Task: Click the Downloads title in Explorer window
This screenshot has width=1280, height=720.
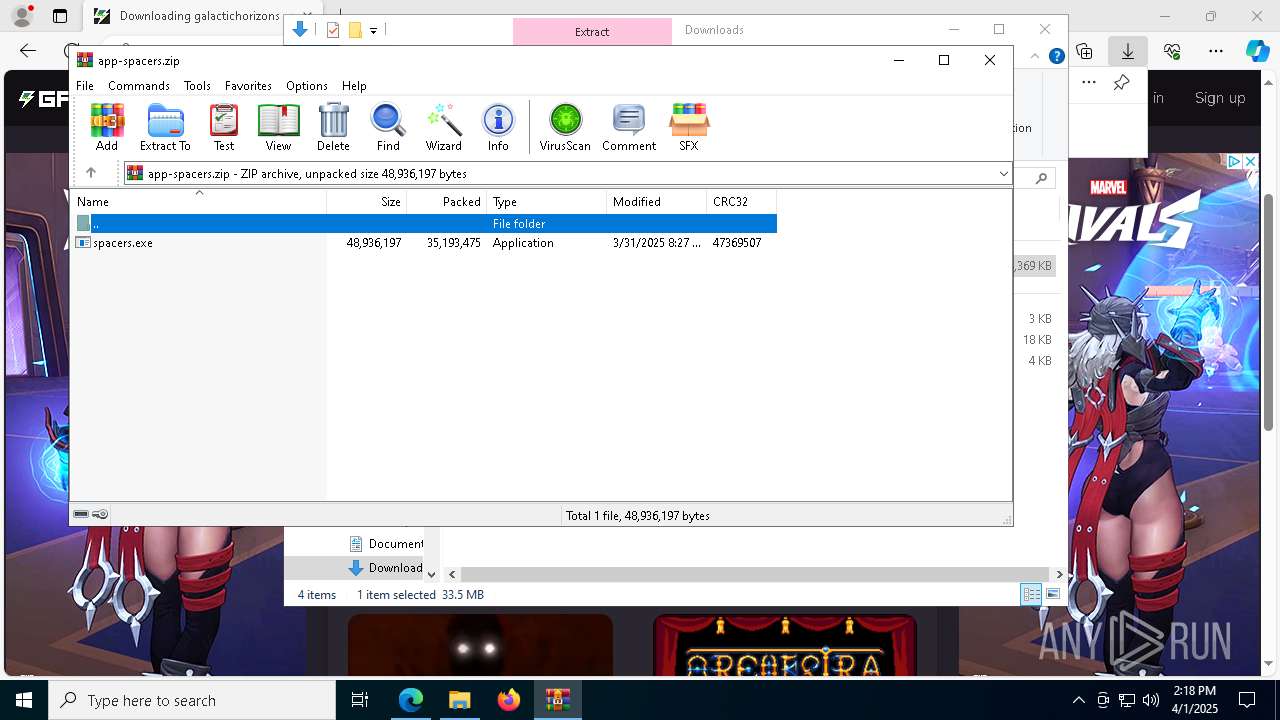Action: [714, 30]
